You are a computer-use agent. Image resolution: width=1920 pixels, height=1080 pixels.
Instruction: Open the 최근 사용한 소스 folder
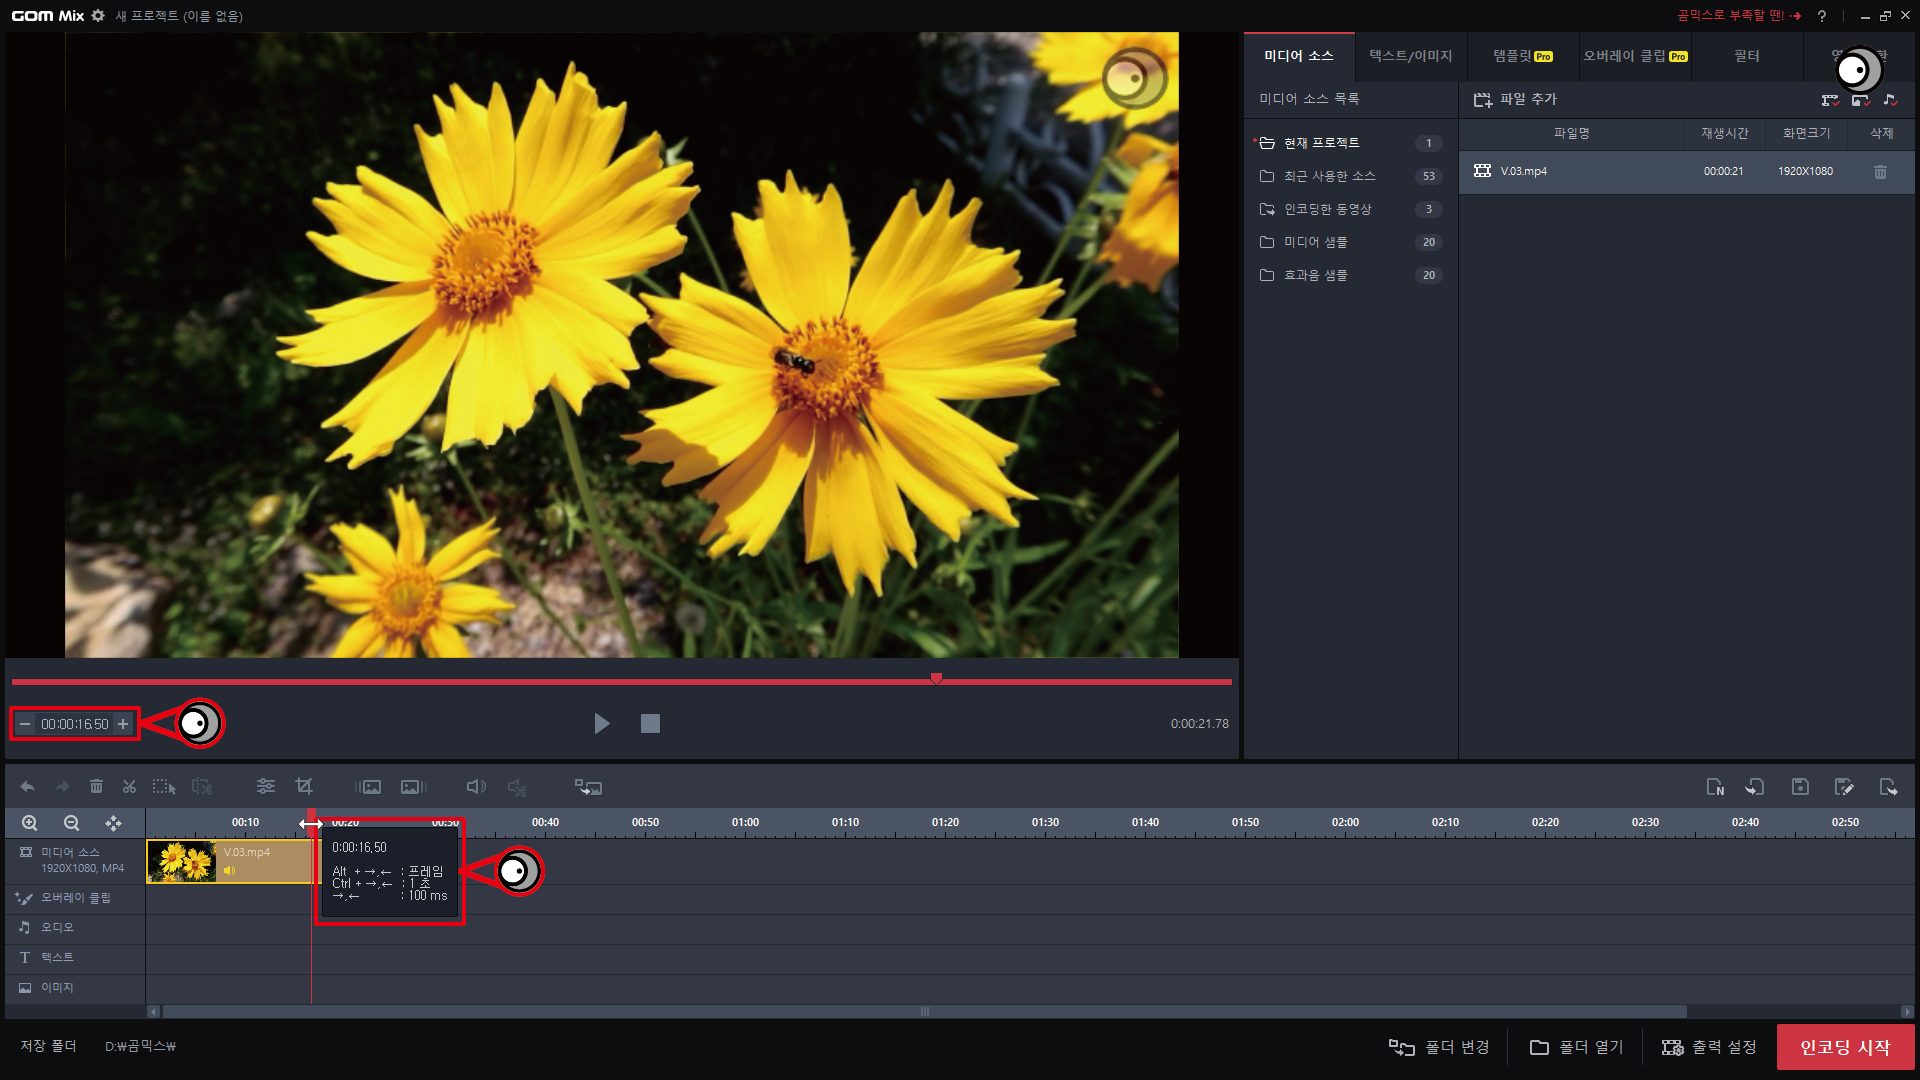pos(1329,176)
